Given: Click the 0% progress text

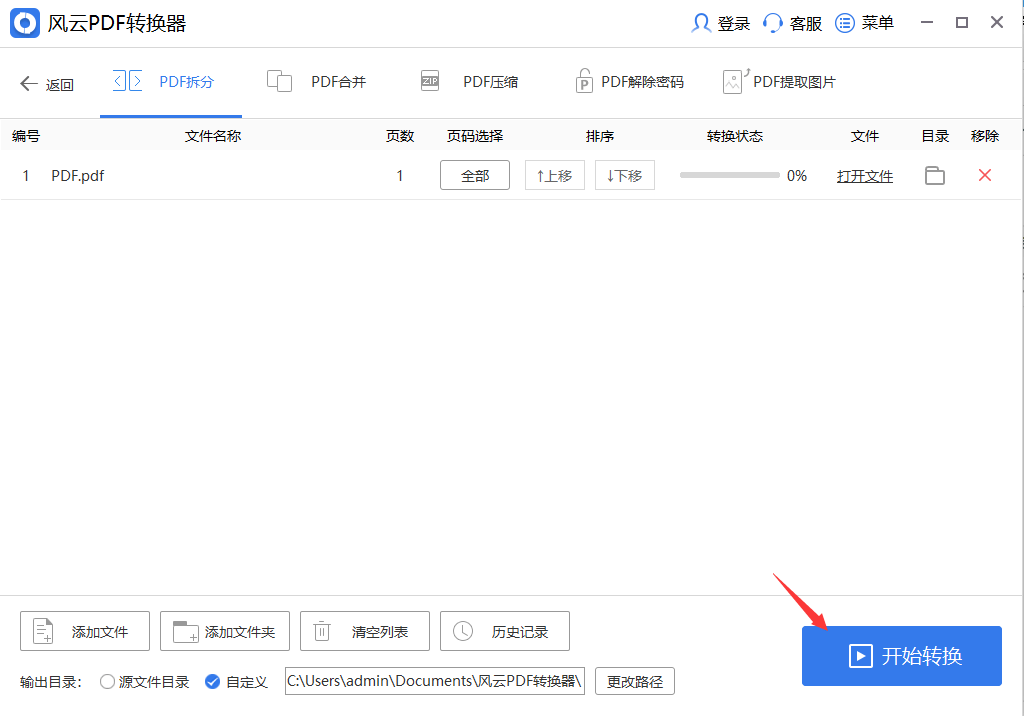Looking at the screenshot, I should point(797,176).
